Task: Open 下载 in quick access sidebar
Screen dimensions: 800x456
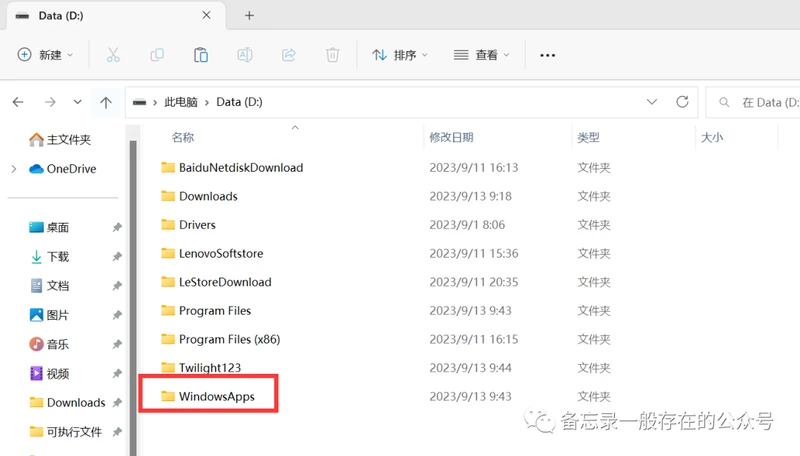Action: [58, 257]
